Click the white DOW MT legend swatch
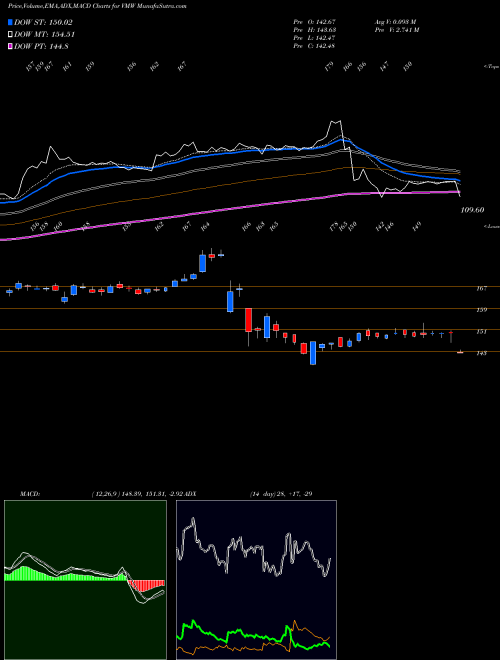Screen dimensions: 500x660 [11, 34]
